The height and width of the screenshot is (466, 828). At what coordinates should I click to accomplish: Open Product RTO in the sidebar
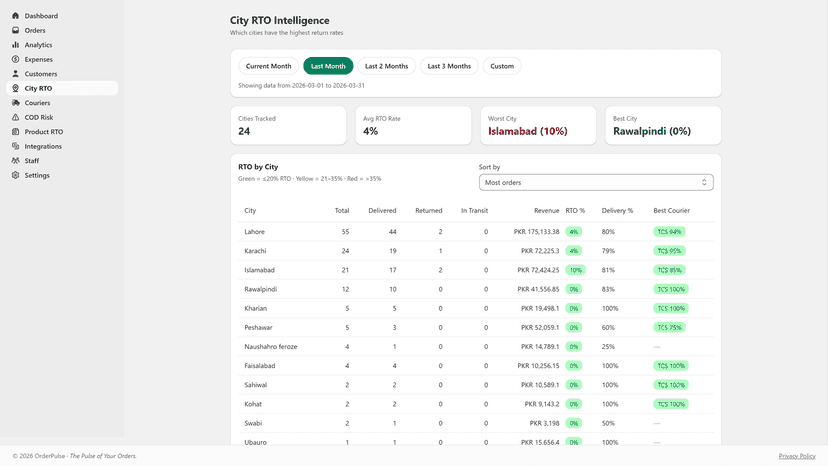coord(44,132)
